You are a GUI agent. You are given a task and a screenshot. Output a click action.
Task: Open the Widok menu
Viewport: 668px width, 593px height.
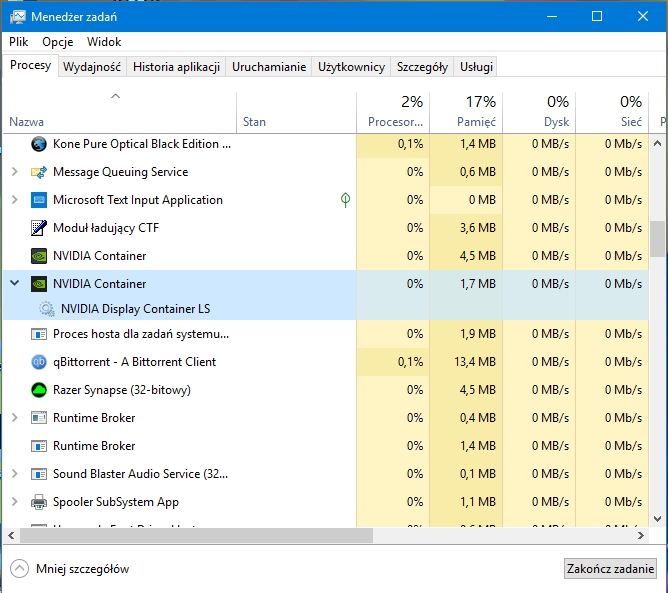[x=104, y=42]
